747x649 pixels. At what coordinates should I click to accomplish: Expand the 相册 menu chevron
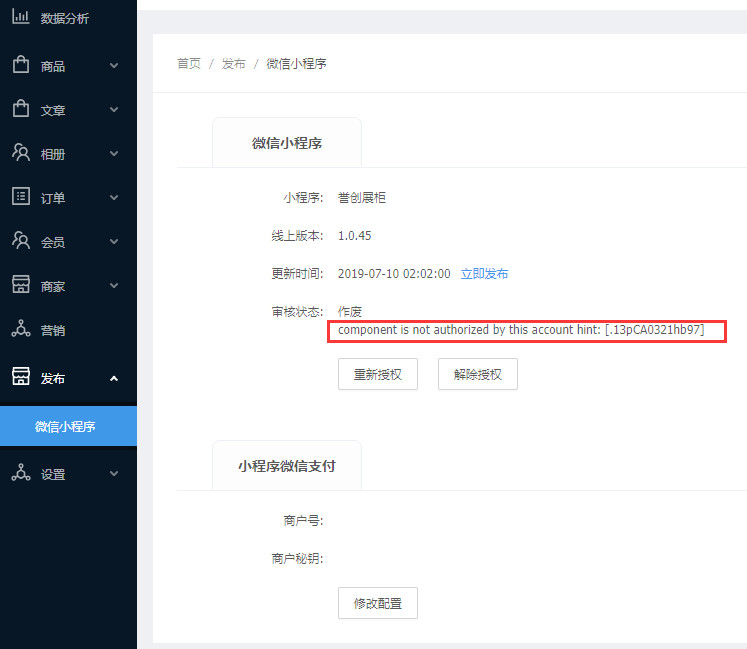[114, 153]
